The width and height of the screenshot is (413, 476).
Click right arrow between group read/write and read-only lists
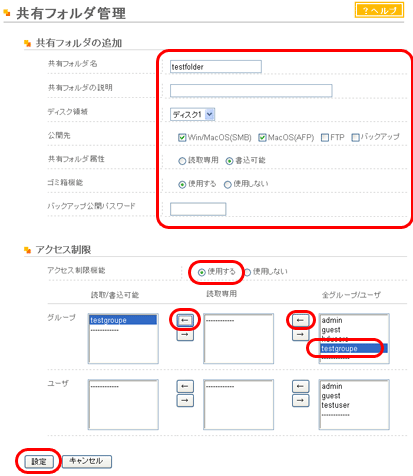click(185, 334)
